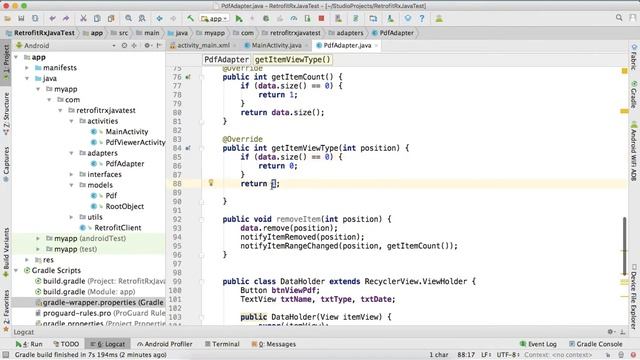Open the Build Variants side panel
Screen dimensions: 640x360
pyautogui.click(x=6, y=253)
